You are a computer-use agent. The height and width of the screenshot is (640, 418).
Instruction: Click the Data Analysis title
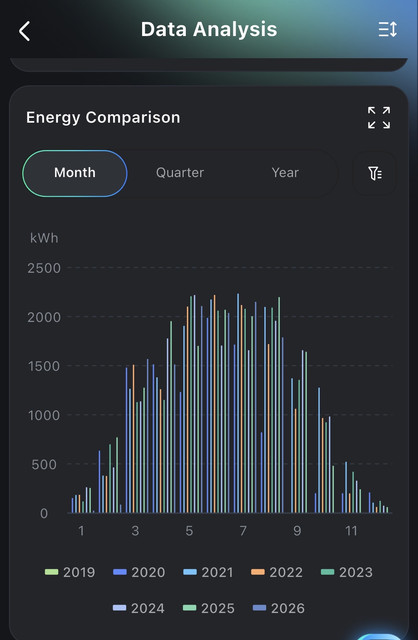[209, 29]
